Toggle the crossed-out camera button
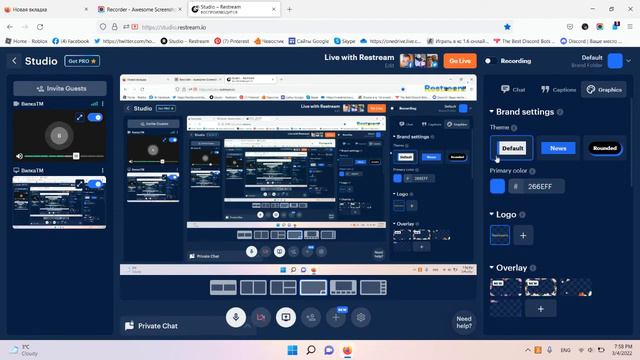Image resolution: width=640 pixels, height=360 pixels. (x=261, y=317)
